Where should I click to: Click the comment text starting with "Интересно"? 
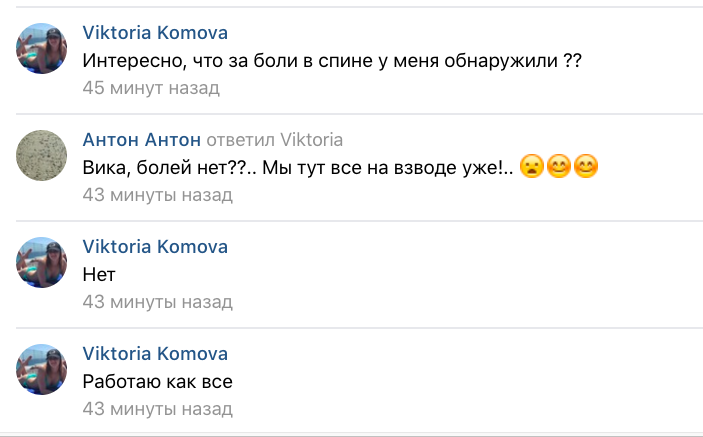[331, 61]
